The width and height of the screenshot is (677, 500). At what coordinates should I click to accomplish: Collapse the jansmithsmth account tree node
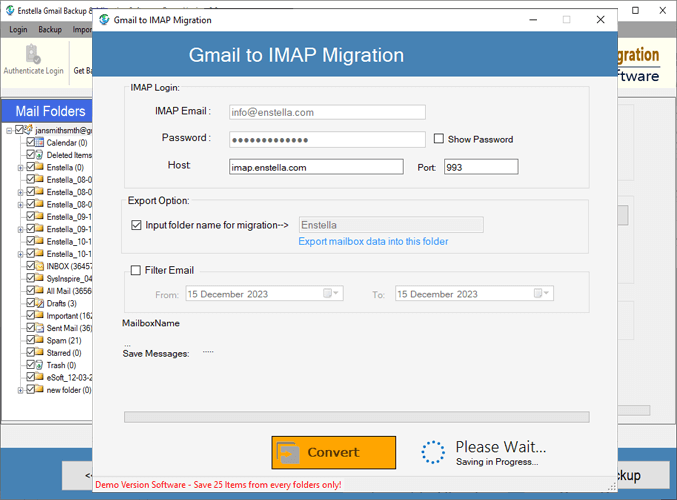click(x=9, y=130)
